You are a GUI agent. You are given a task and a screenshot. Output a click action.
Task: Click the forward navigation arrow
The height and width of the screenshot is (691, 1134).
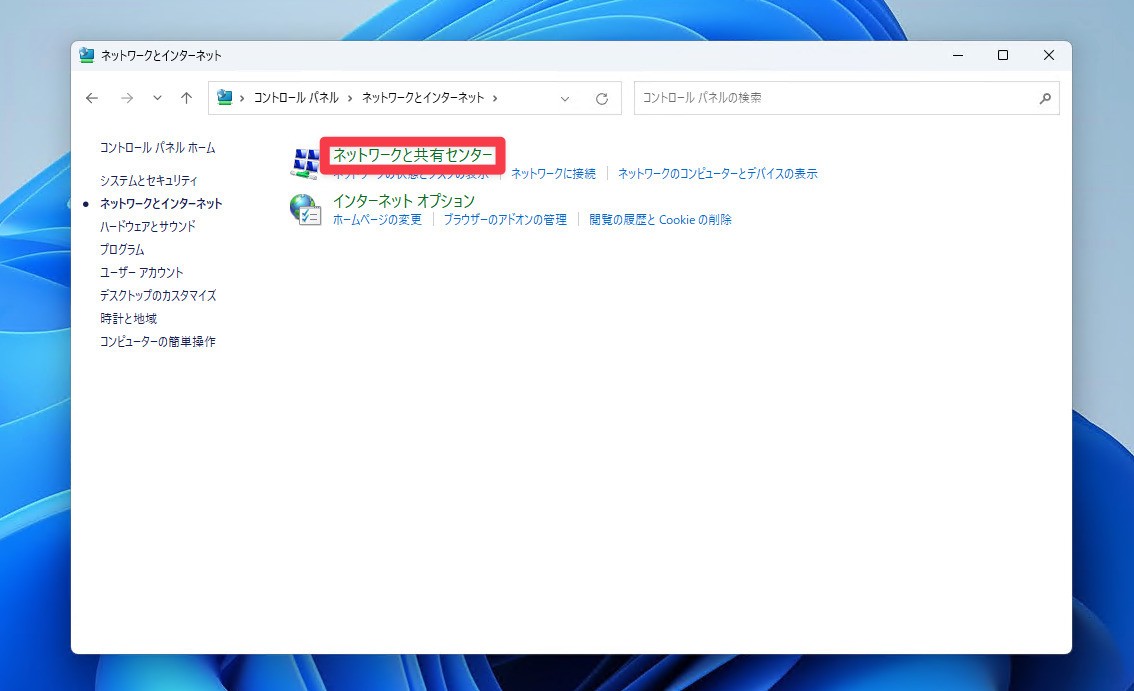127,98
